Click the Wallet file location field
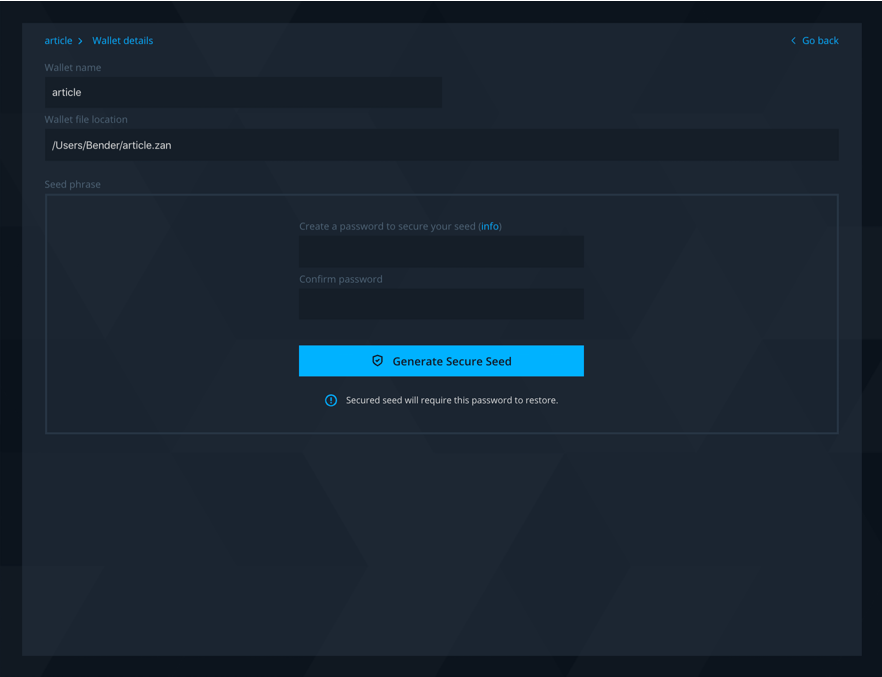This screenshot has height=677, width=882. click(442, 145)
